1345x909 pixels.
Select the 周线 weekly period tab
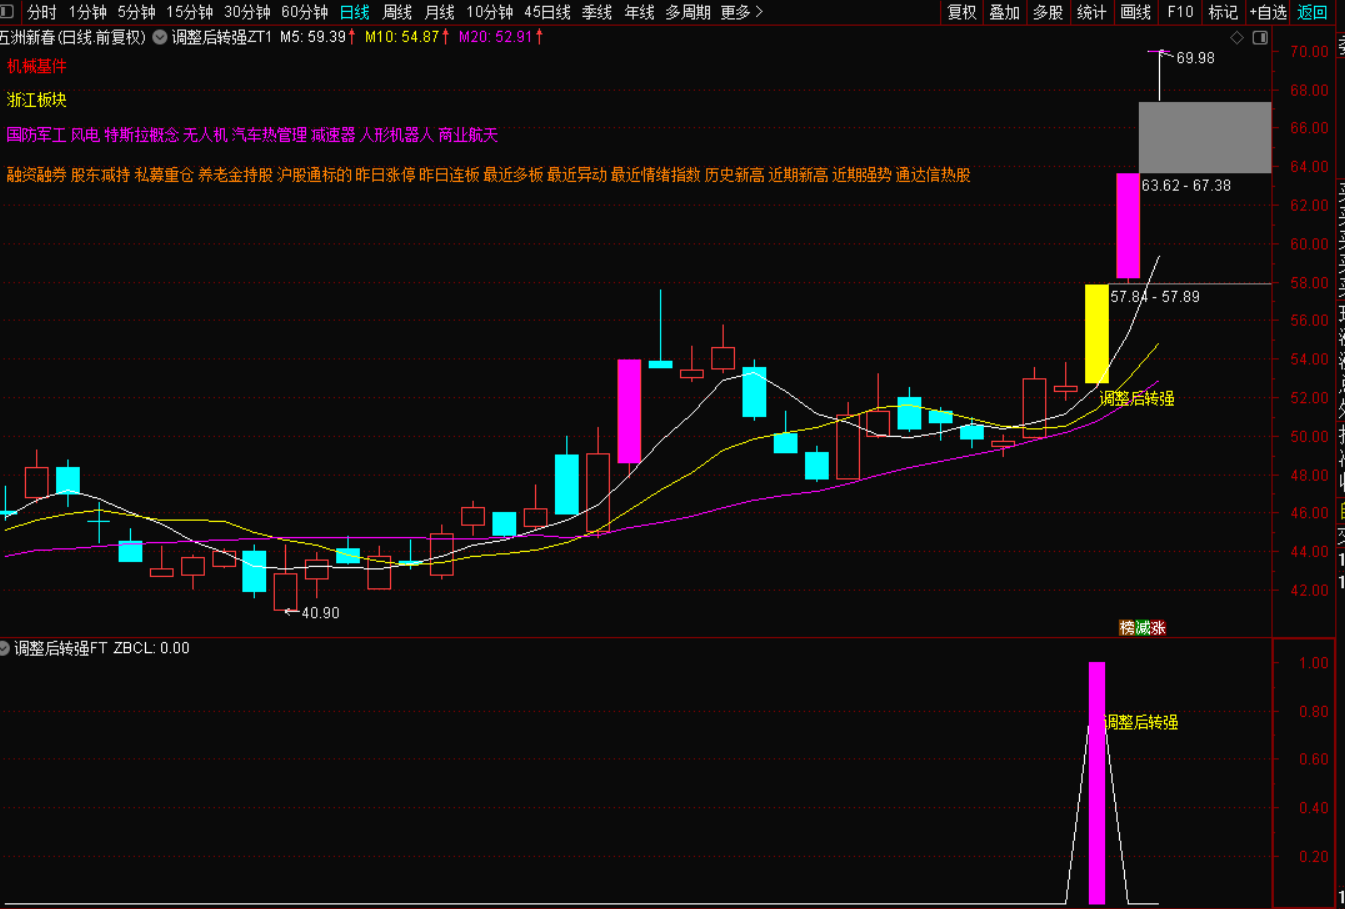[397, 12]
